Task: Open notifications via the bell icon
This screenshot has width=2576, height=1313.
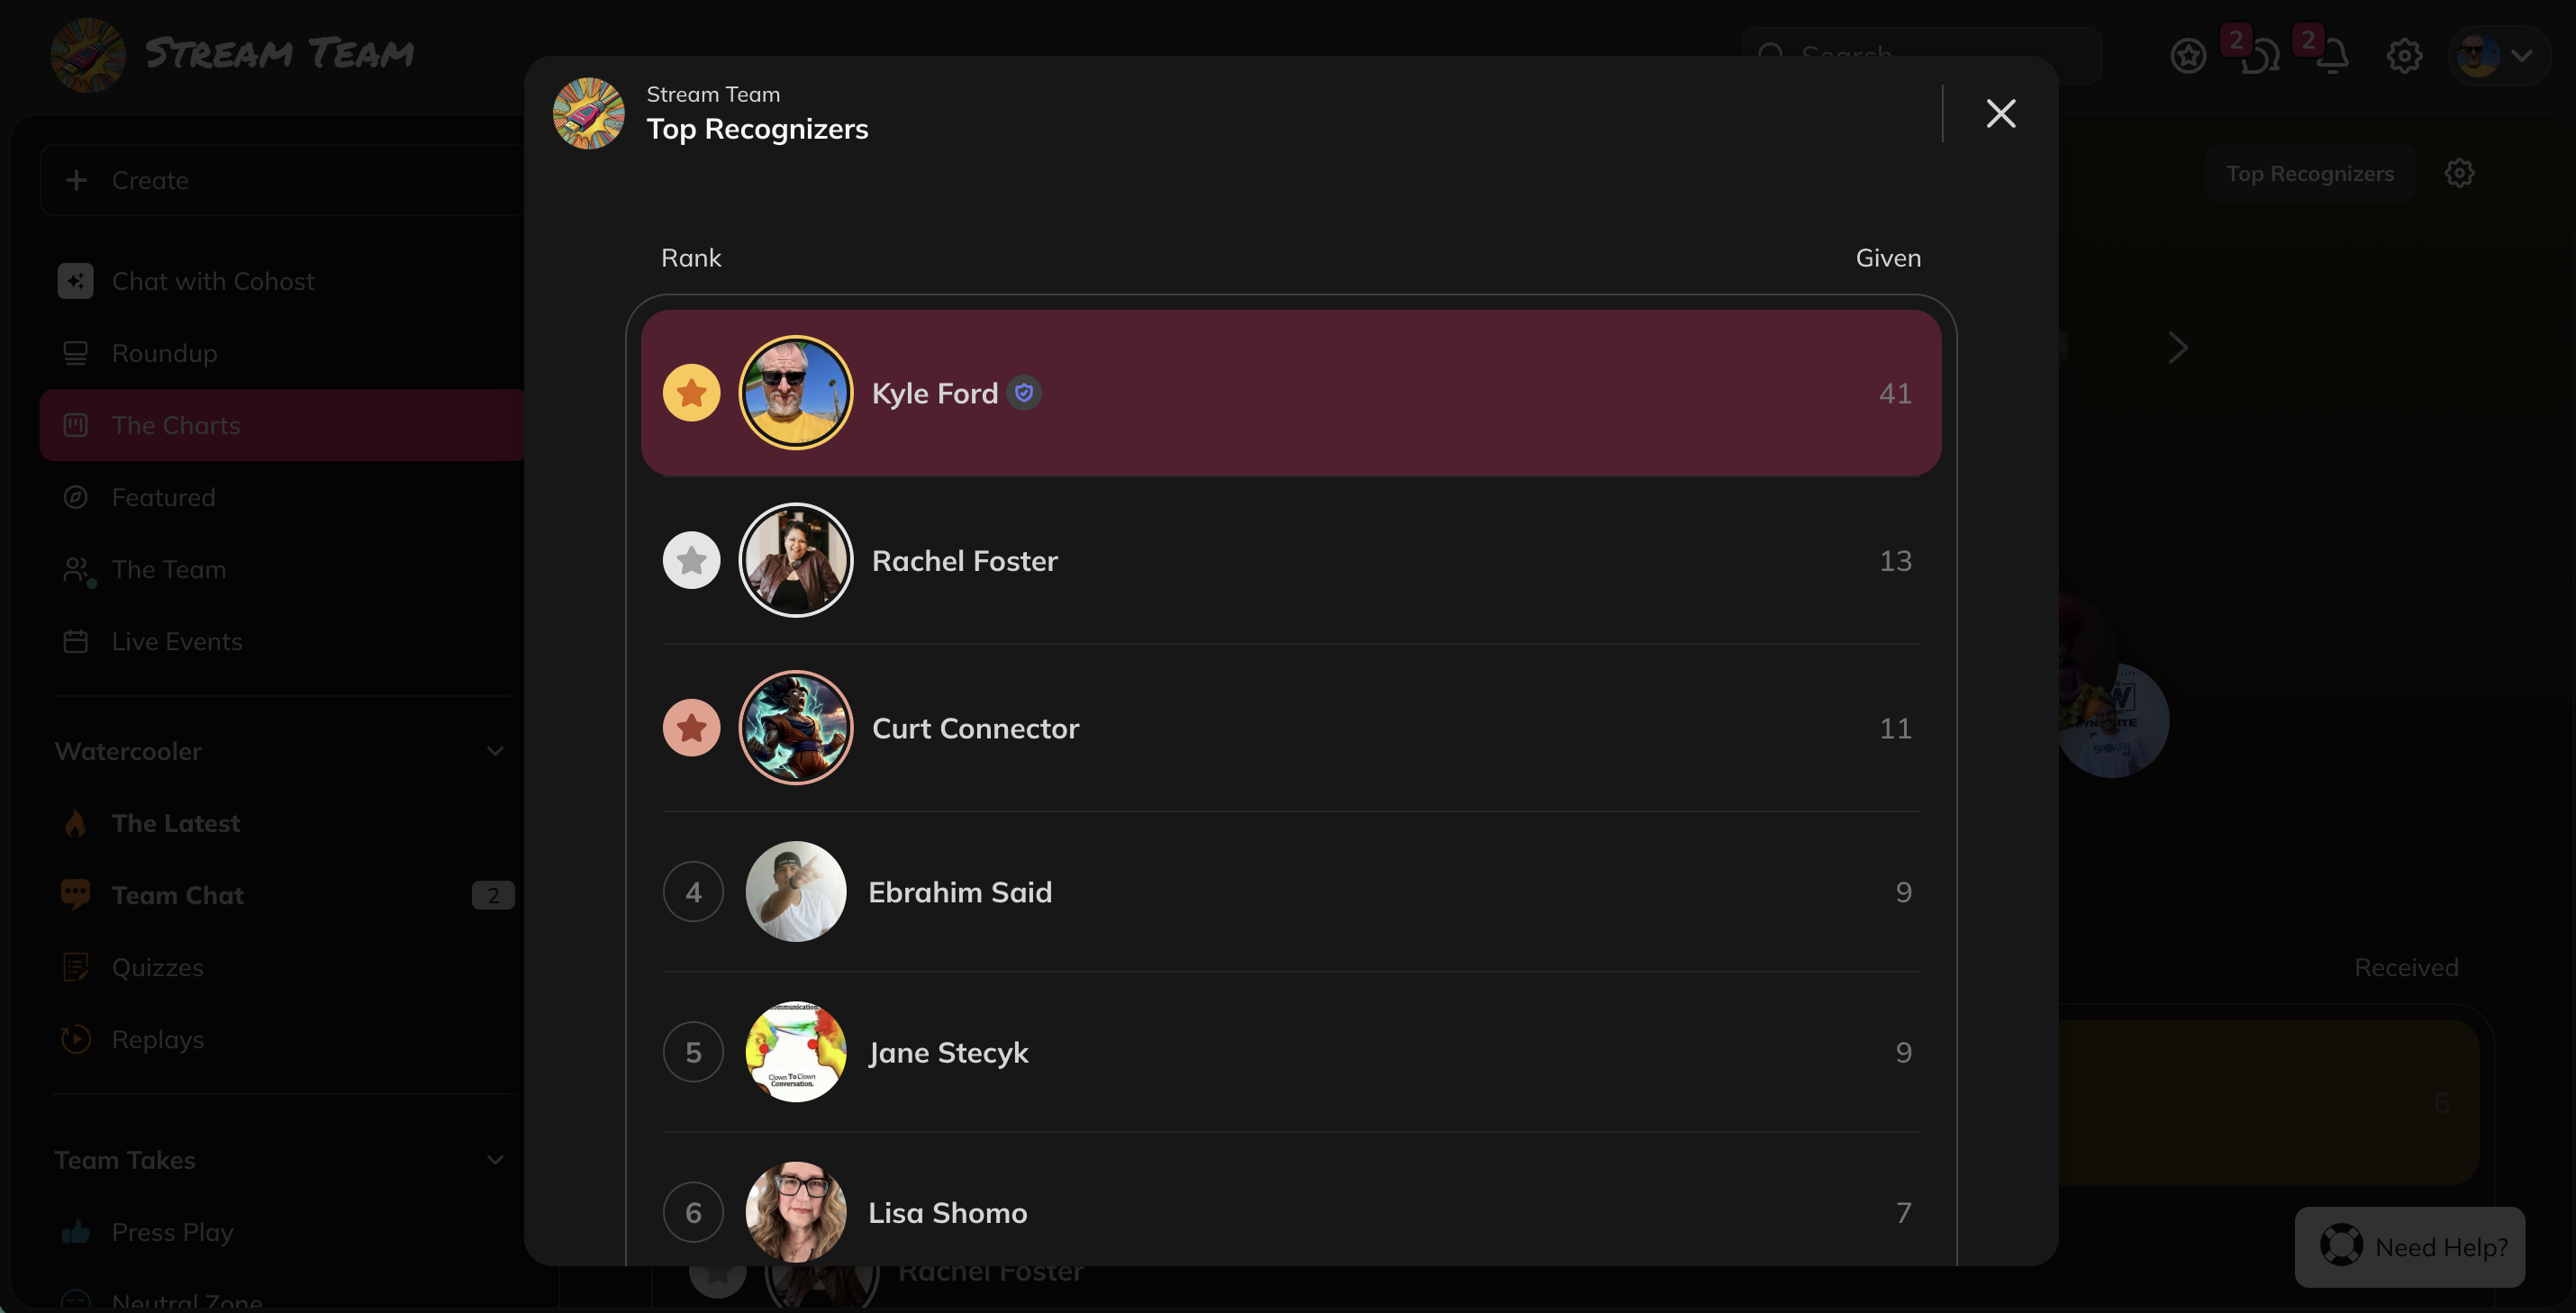Action: pos(2333,56)
